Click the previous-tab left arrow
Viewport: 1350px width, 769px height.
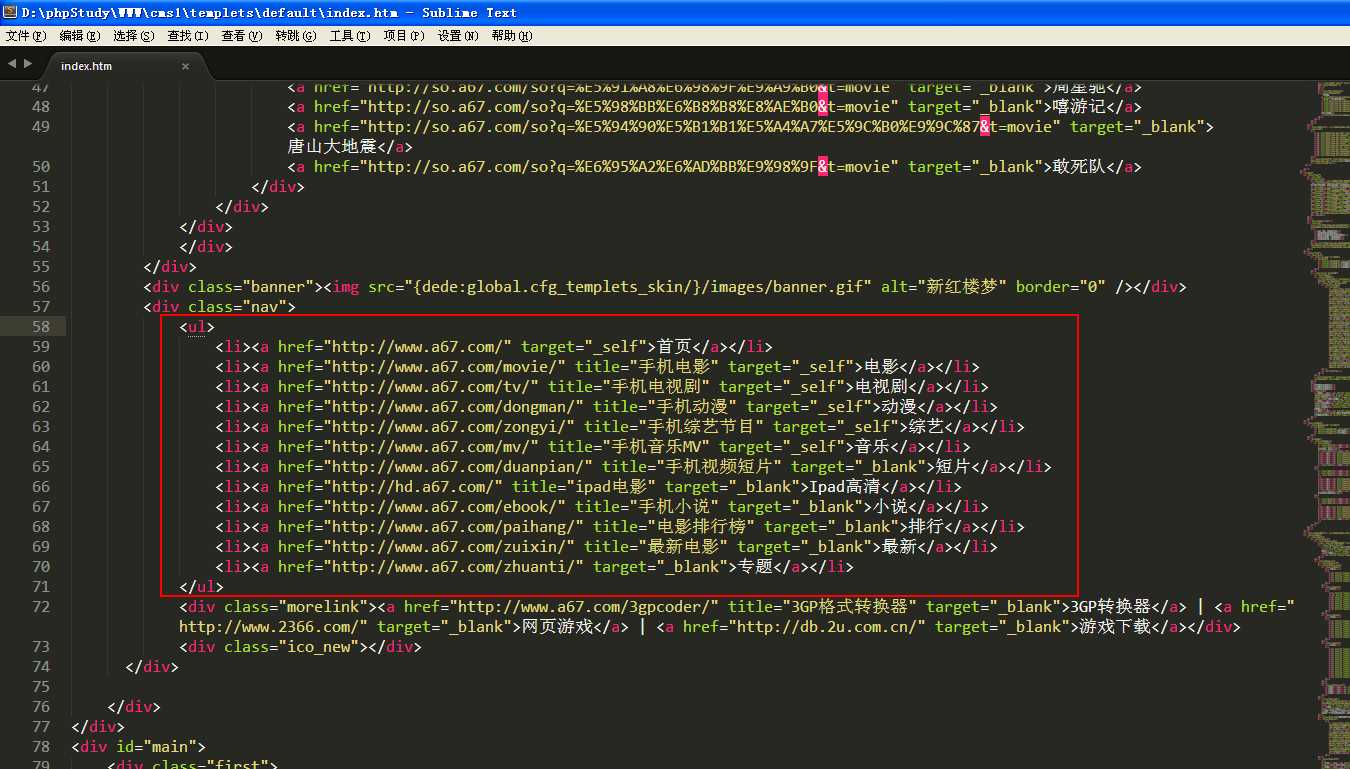tap(12, 63)
